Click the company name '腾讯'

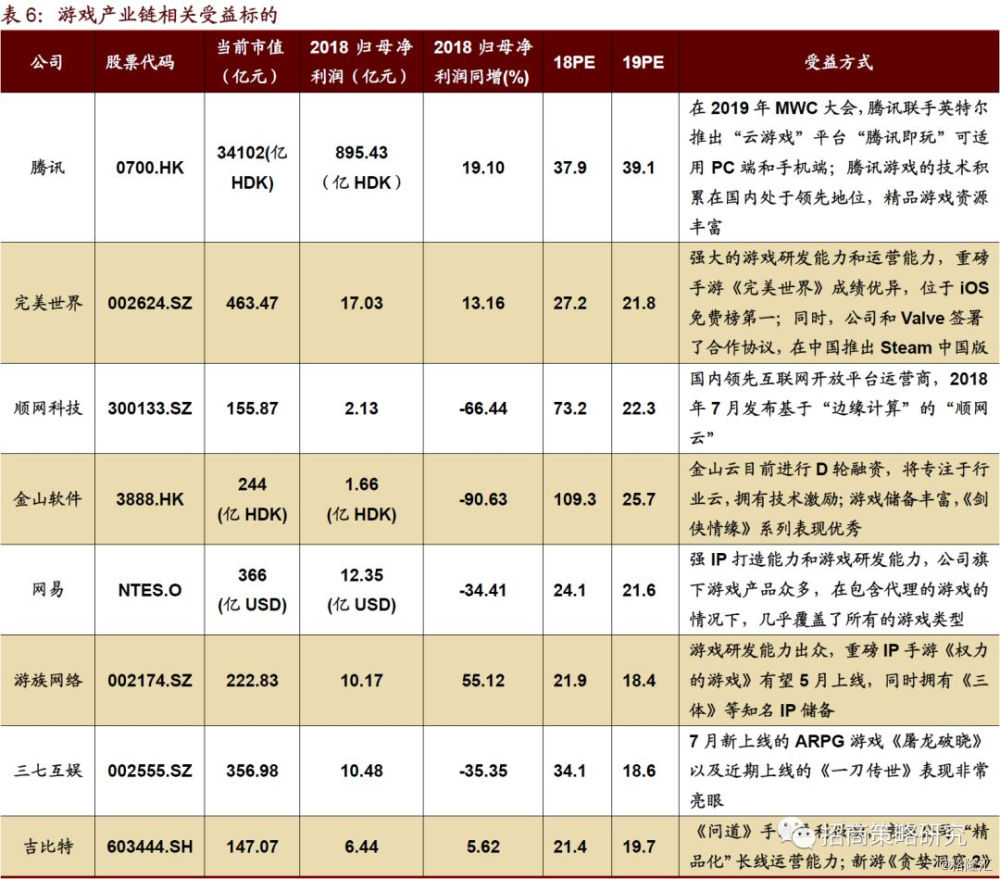[x=47, y=168]
